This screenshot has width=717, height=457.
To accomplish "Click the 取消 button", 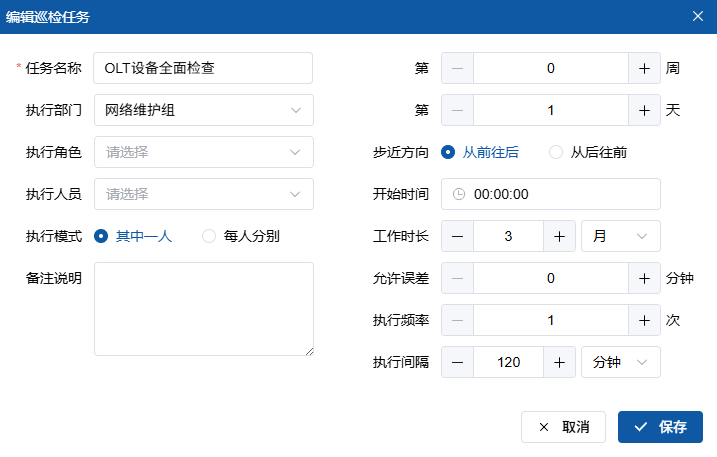I will coord(563,427).
